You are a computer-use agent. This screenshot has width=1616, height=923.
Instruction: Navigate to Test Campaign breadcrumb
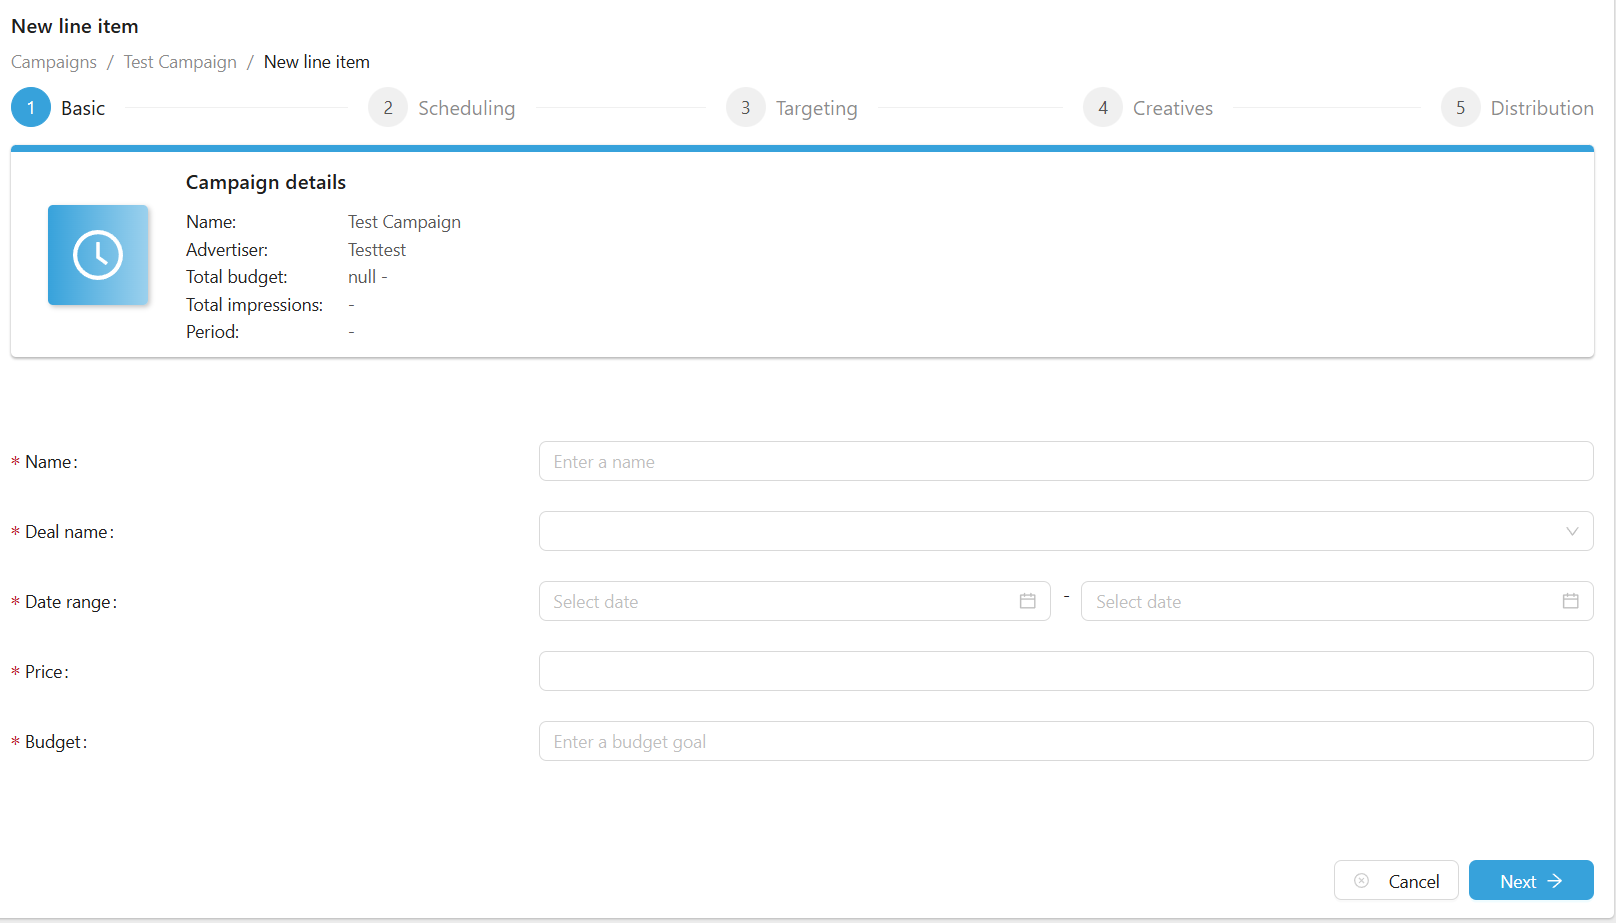click(x=180, y=62)
